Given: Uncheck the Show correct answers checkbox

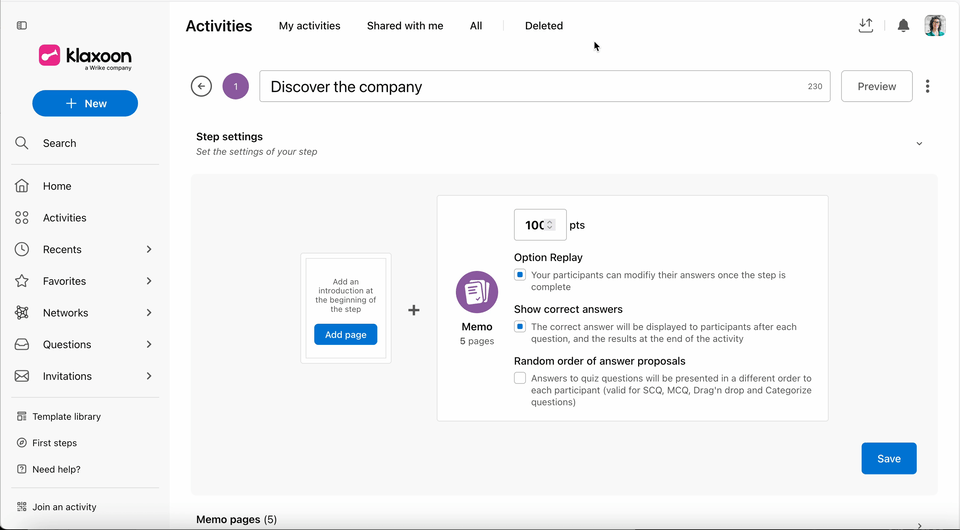Looking at the screenshot, I should coord(520,326).
